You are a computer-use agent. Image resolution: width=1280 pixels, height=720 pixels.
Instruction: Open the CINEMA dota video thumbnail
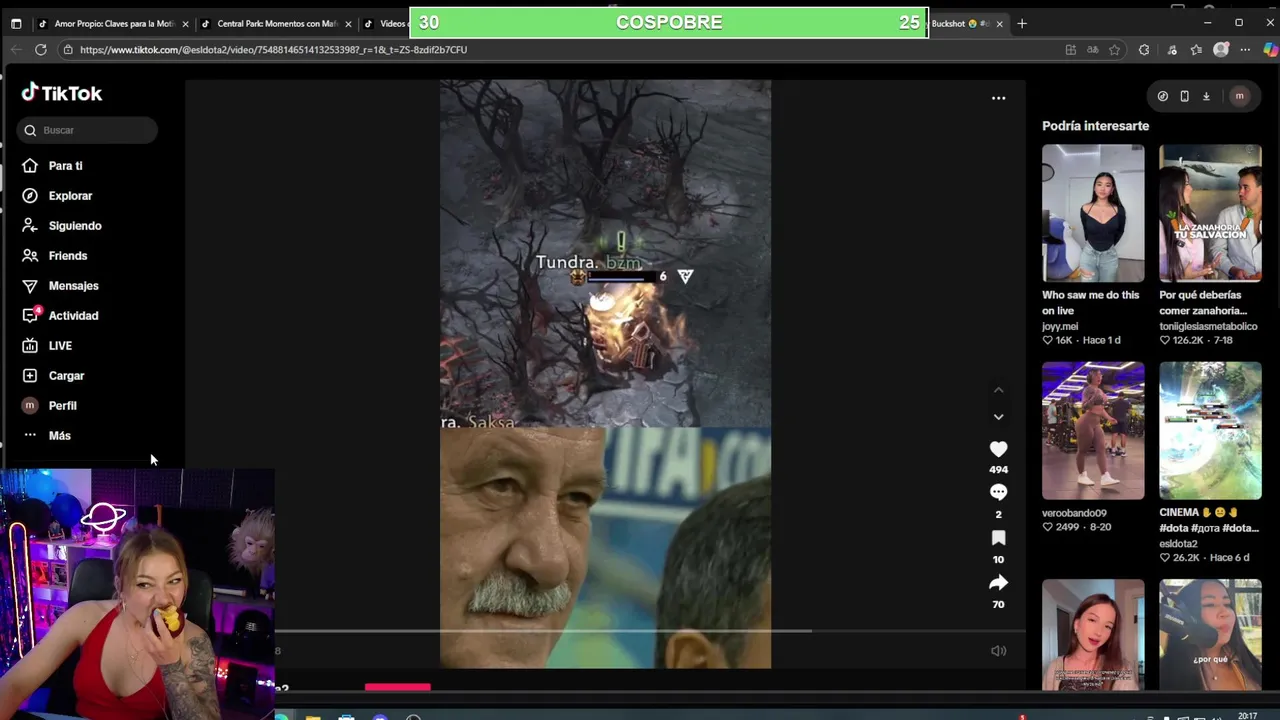click(1210, 430)
